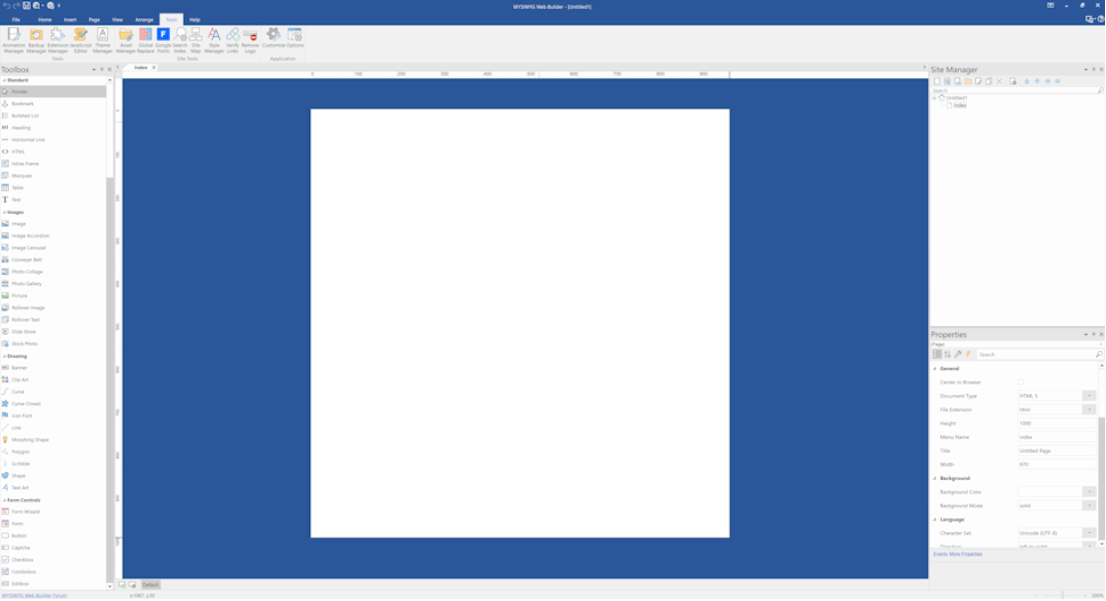Click the Site Manager search magnifier icon
The height and width of the screenshot is (601, 1106).
1100,91
